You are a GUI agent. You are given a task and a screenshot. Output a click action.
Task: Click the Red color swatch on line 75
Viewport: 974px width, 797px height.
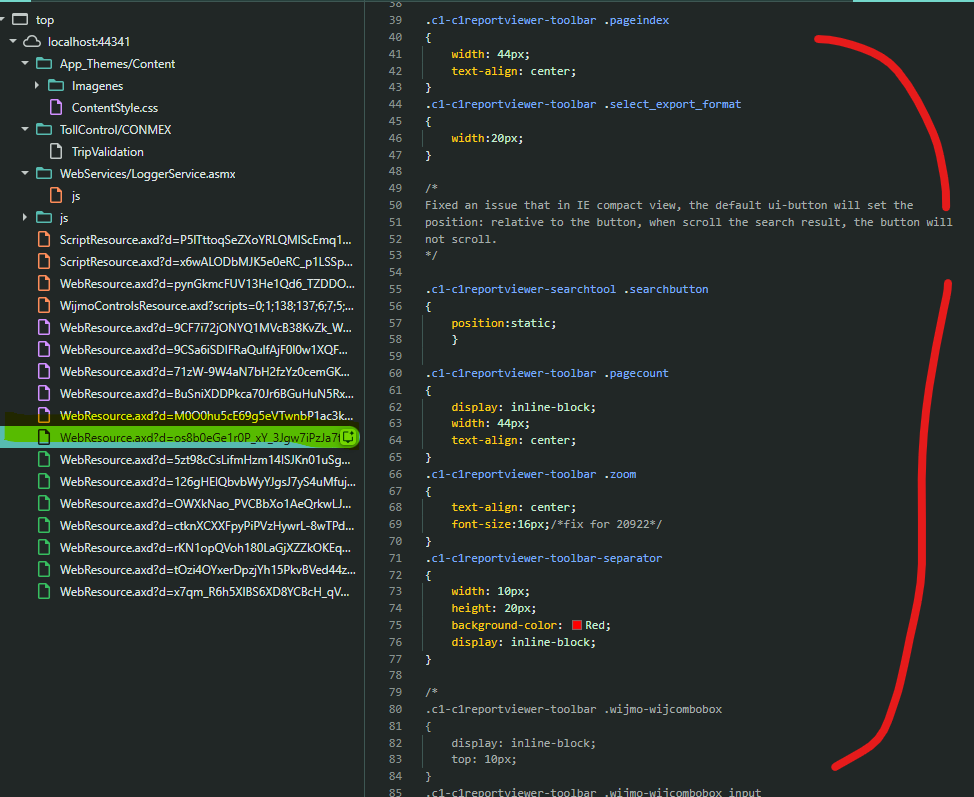pyautogui.click(x=577, y=625)
